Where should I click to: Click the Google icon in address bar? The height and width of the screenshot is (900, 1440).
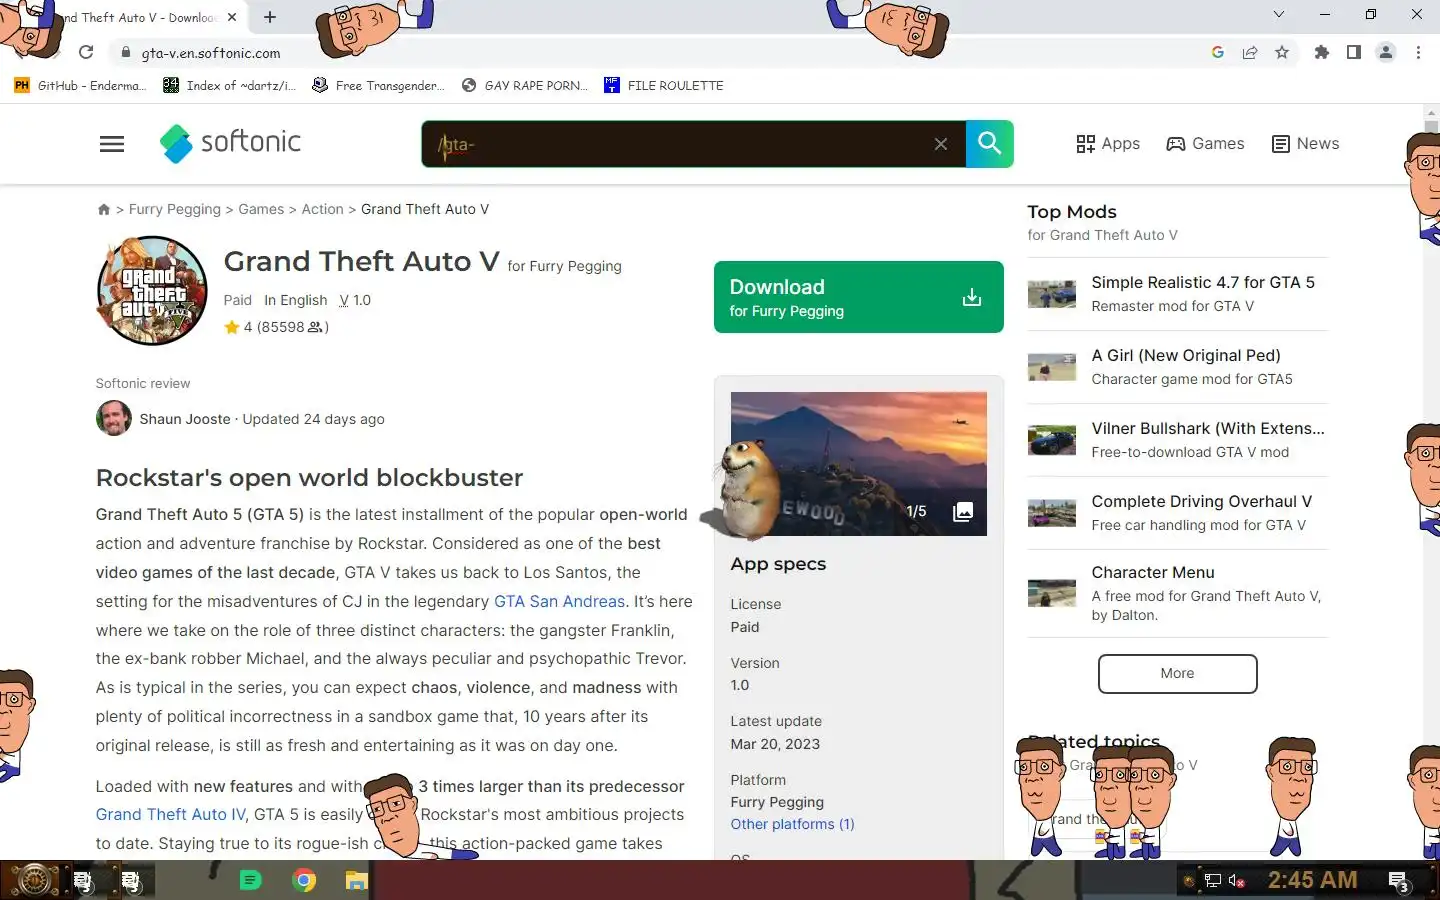pyautogui.click(x=1217, y=52)
